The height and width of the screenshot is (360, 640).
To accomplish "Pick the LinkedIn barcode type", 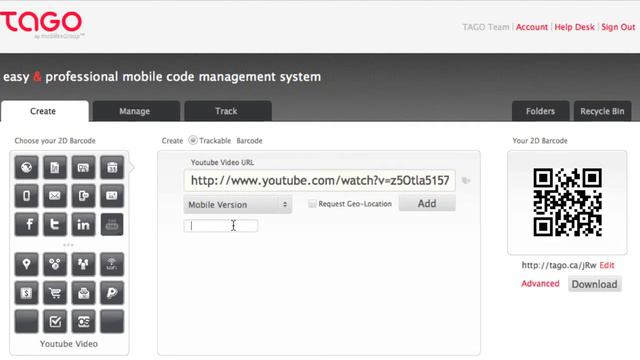I will (x=84, y=224).
